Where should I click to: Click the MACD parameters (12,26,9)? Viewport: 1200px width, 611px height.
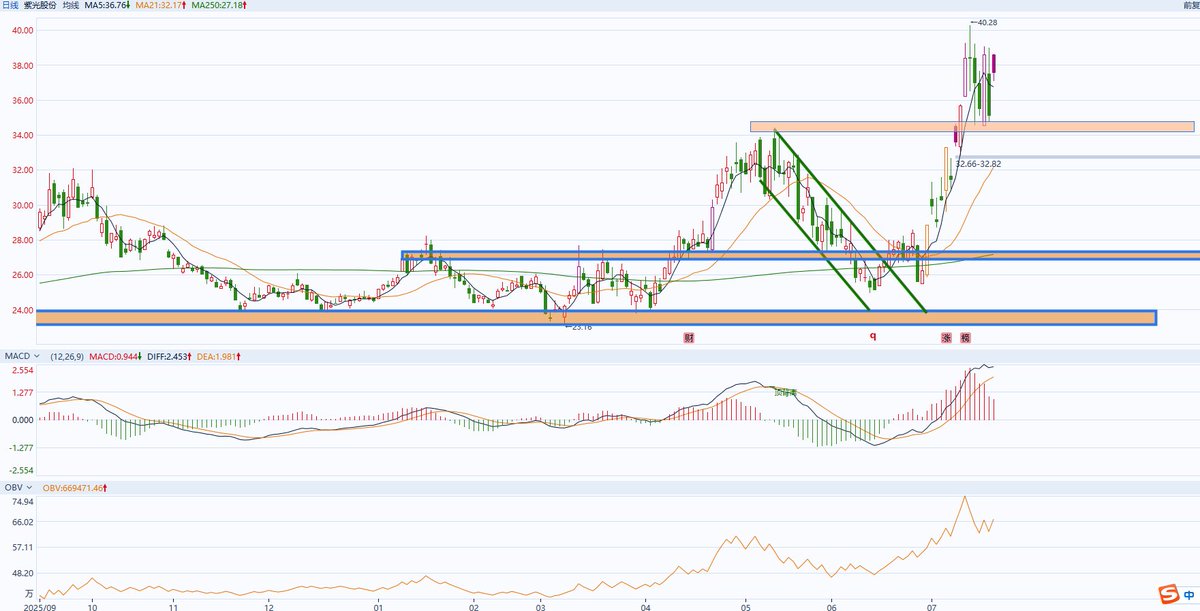(x=66, y=355)
